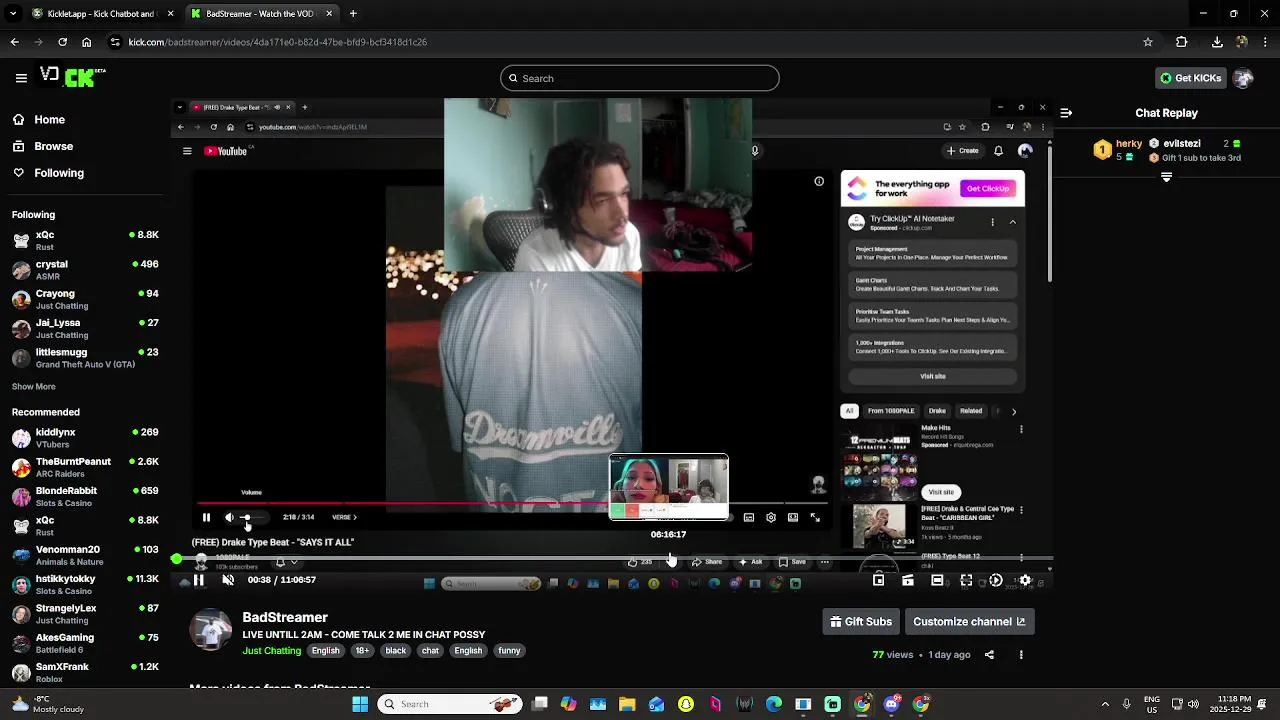Toggle fullscreen on the VOD player

pos(966,580)
